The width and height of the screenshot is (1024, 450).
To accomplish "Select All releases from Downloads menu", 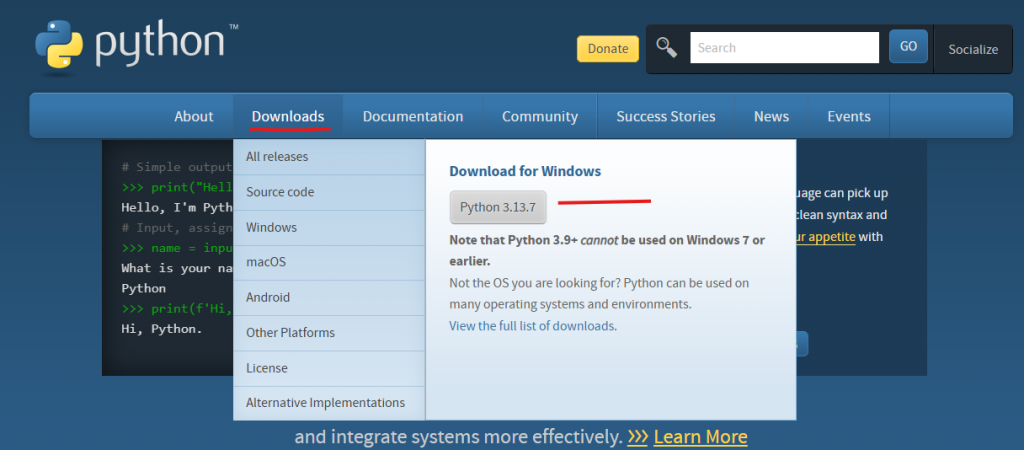I will tap(277, 157).
